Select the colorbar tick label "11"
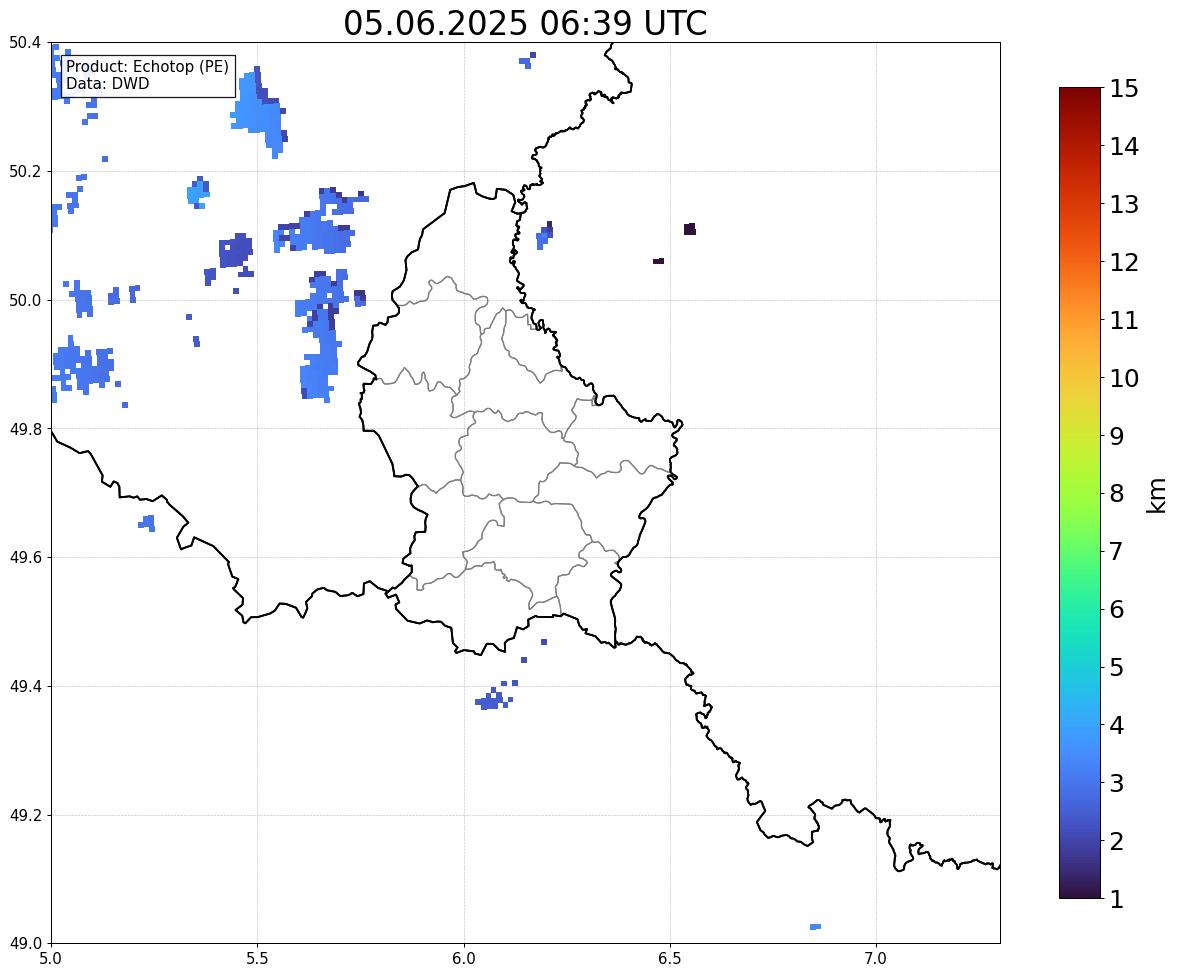The width and height of the screenshot is (1178, 976). coord(1124,320)
